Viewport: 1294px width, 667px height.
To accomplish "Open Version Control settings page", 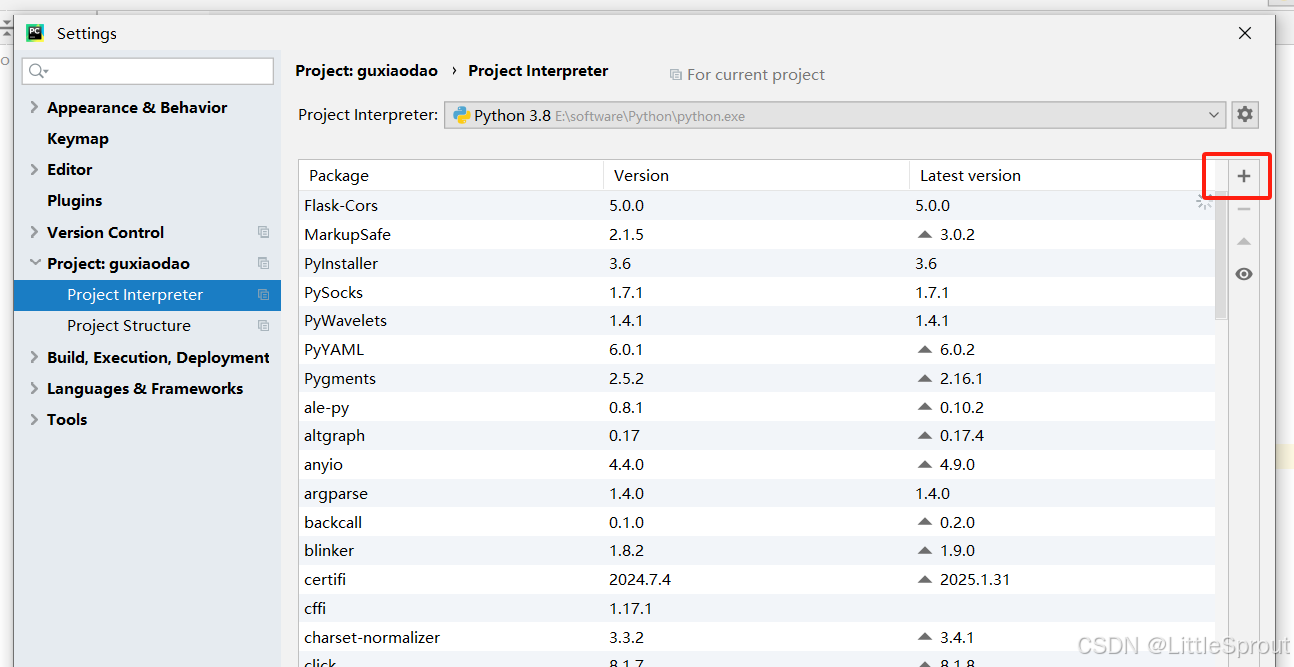I will [x=105, y=232].
